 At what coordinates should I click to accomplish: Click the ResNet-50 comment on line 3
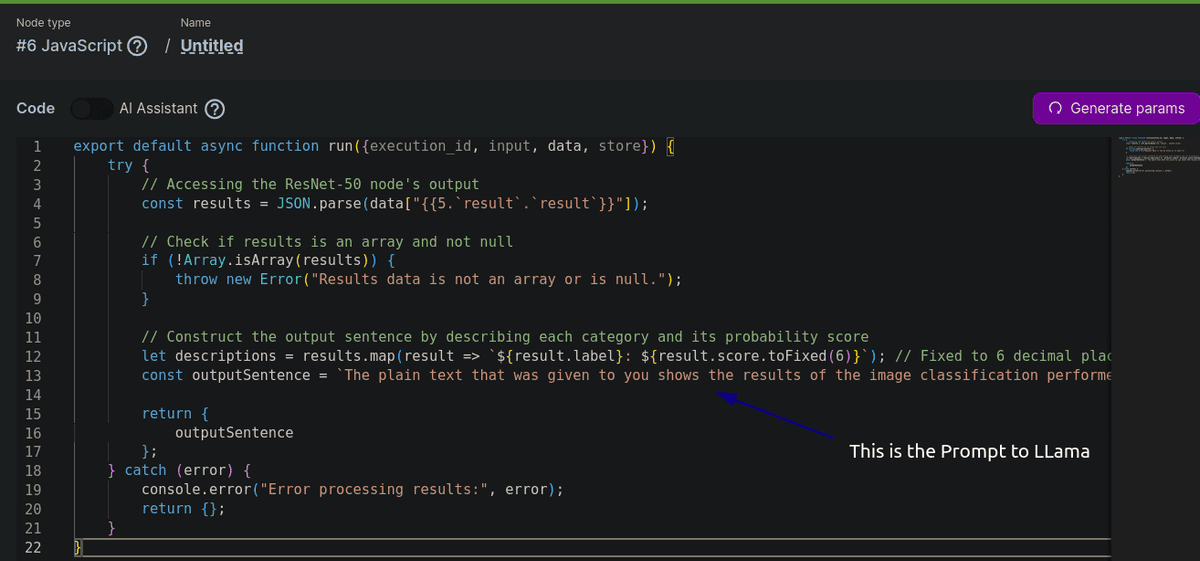pyautogui.click(x=310, y=185)
